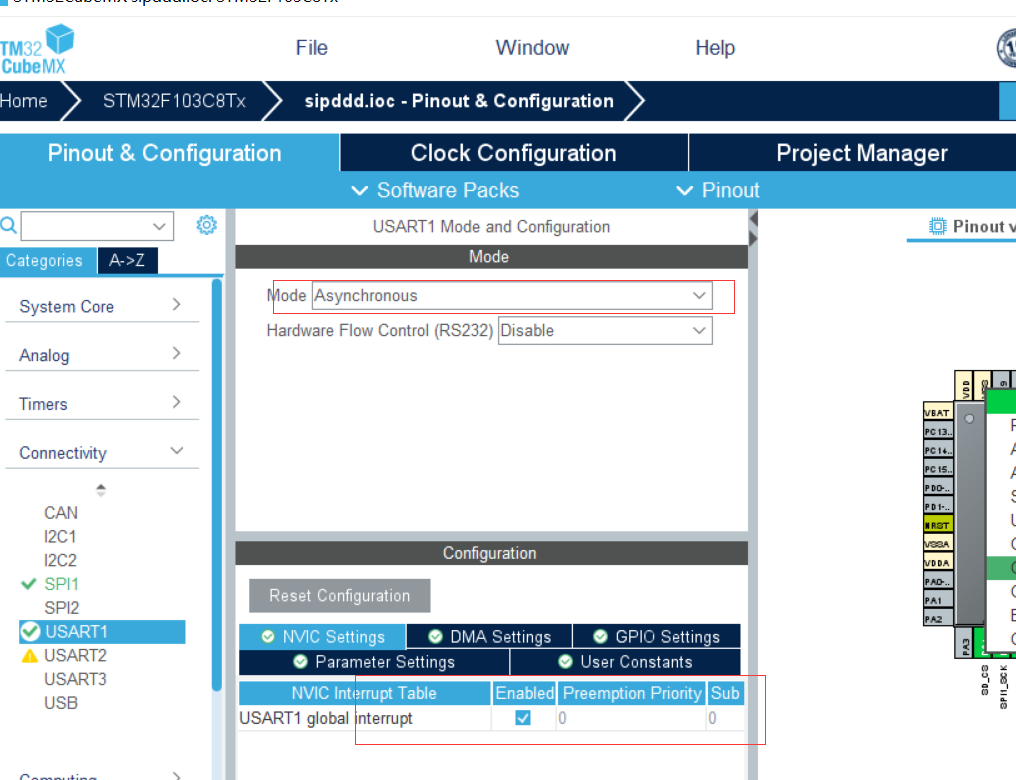Click the Pinout view chip icon
Screen dimensions: 1016x780
click(937, 226)
